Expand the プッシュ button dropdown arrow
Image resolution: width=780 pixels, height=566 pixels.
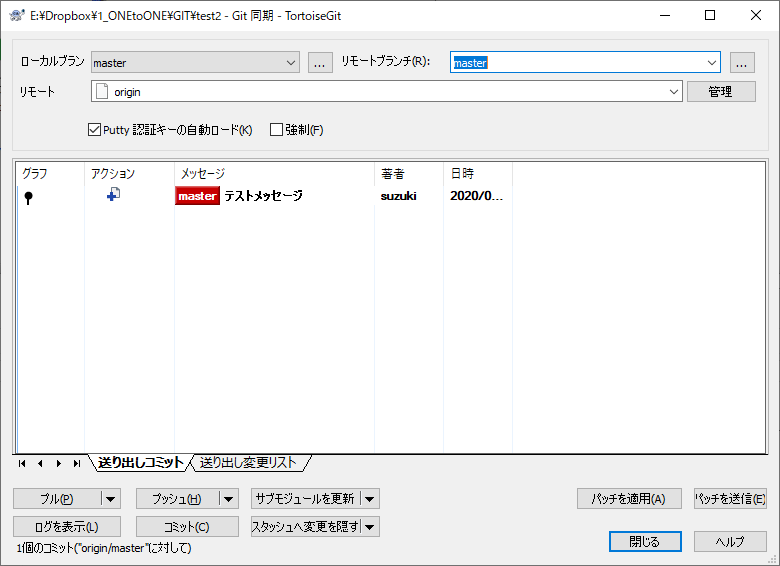pyautogui.click(x=229, y=499)
